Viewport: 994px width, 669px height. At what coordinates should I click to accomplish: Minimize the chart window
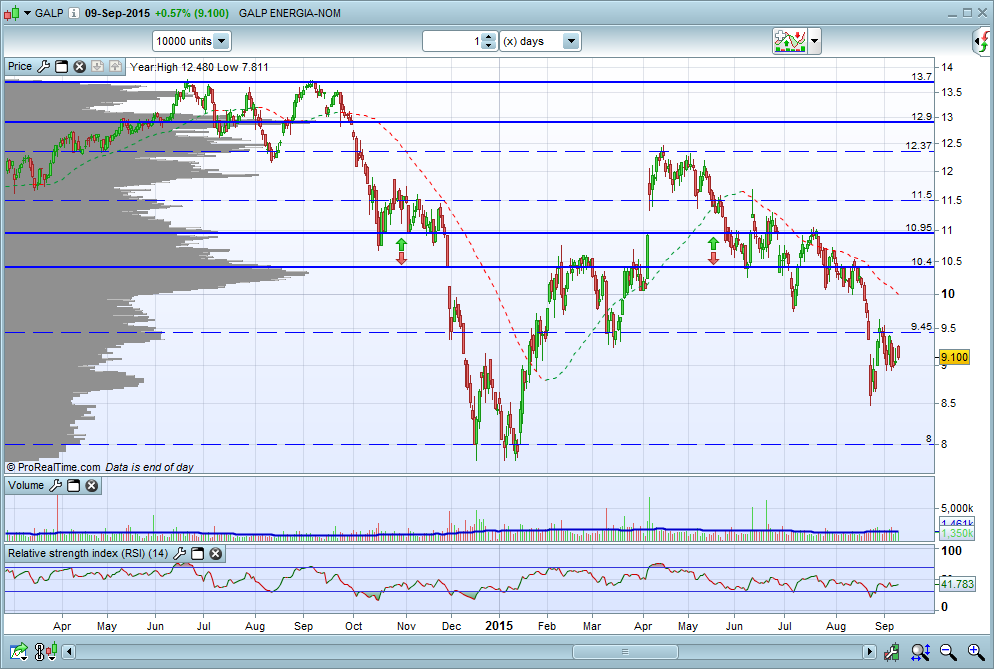953,13
